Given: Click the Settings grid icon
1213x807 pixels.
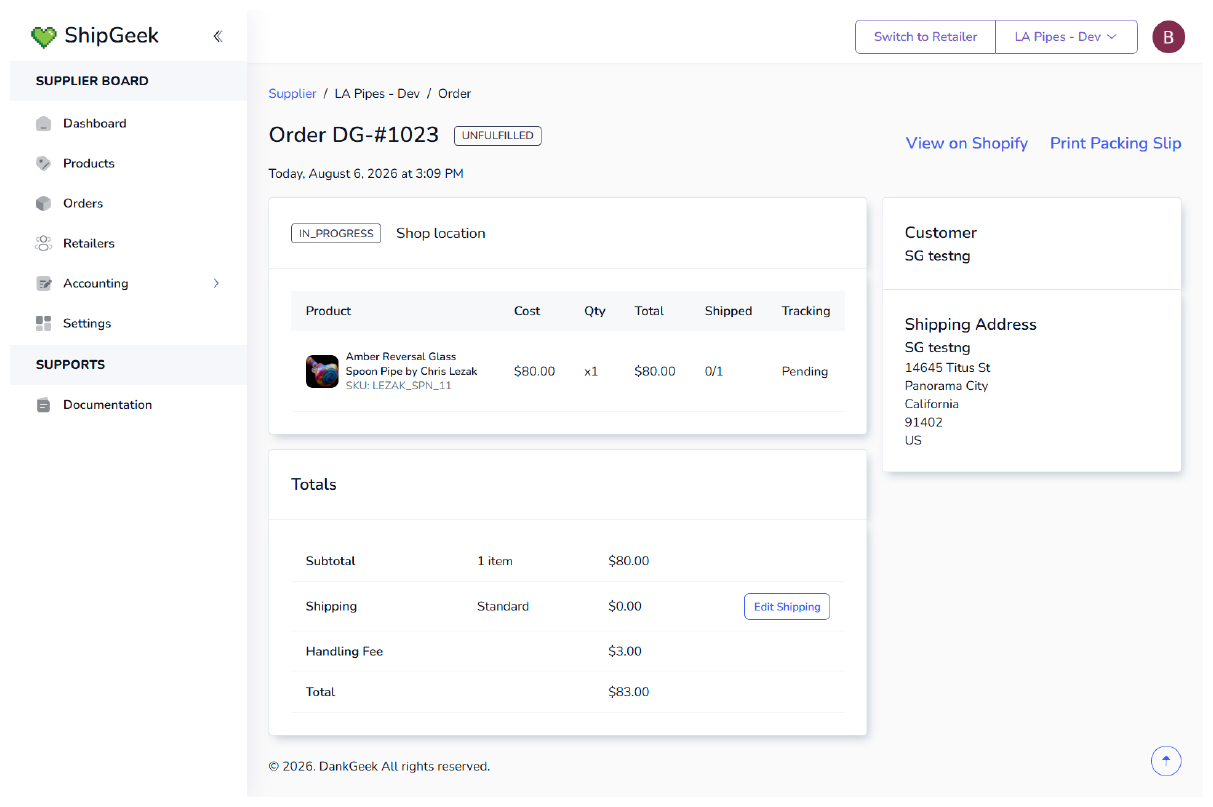Looking at the screenshot, I should point(43,323).
